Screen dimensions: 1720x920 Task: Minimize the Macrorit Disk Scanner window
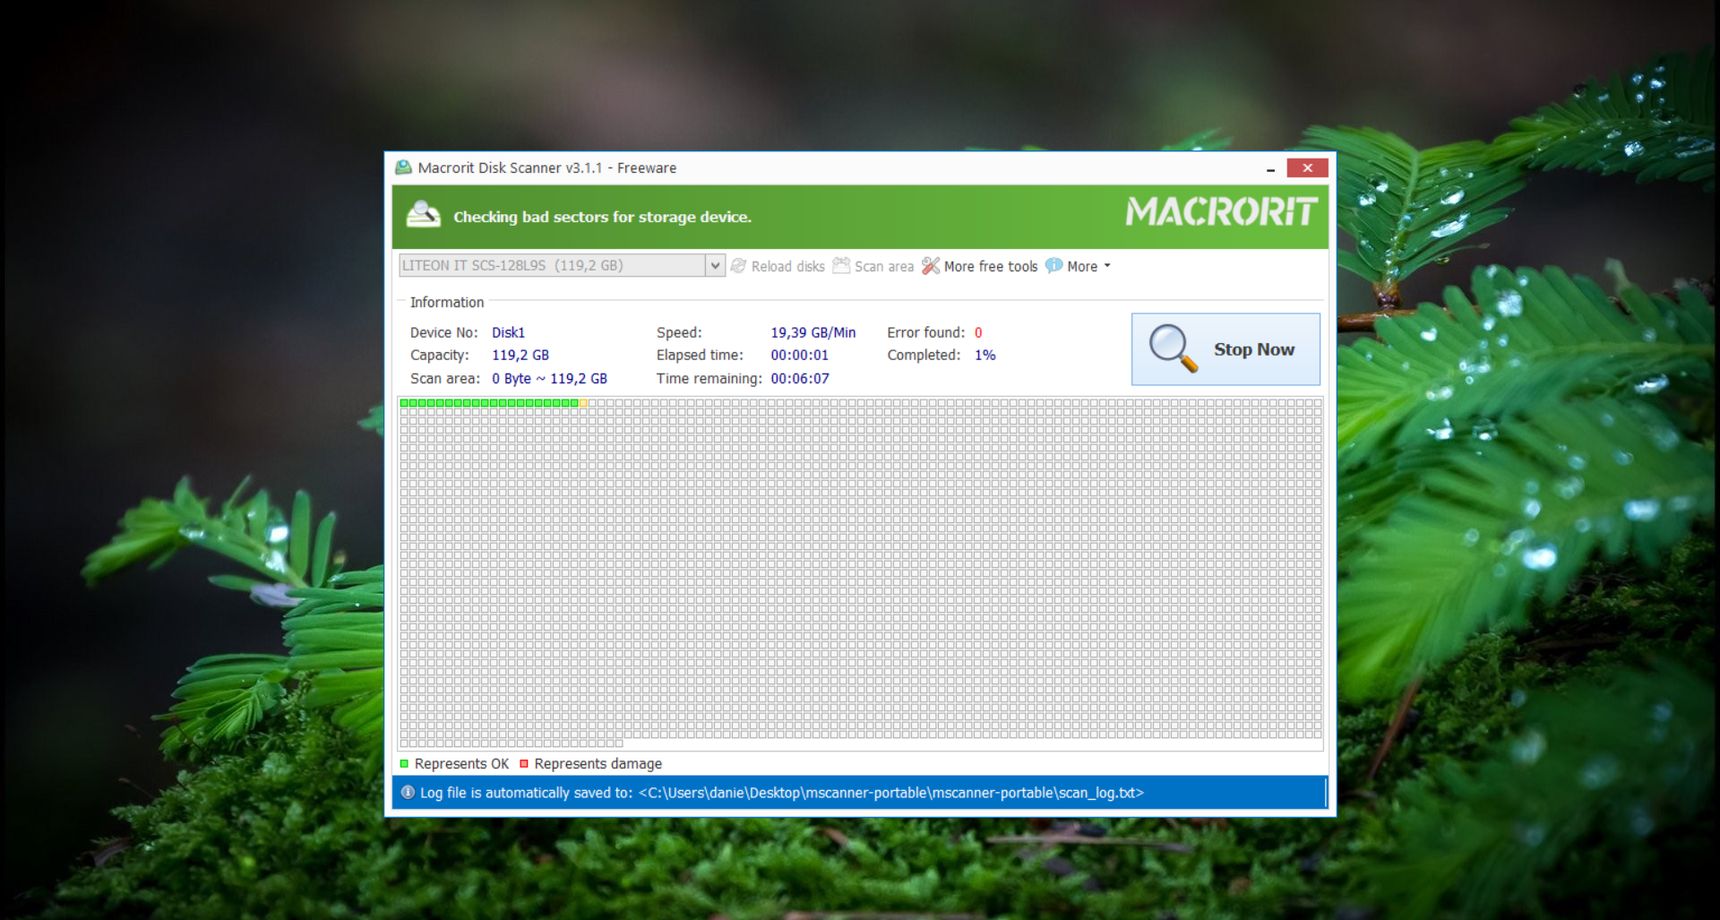[x=1270, y=169]
